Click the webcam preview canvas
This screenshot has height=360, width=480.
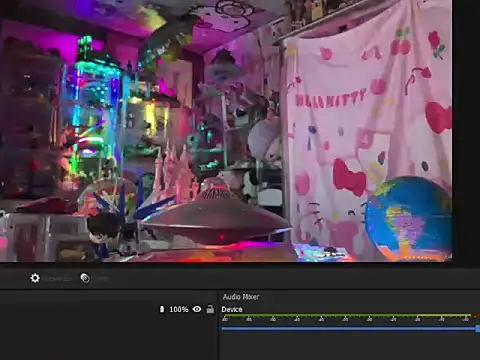pos(226,131)
